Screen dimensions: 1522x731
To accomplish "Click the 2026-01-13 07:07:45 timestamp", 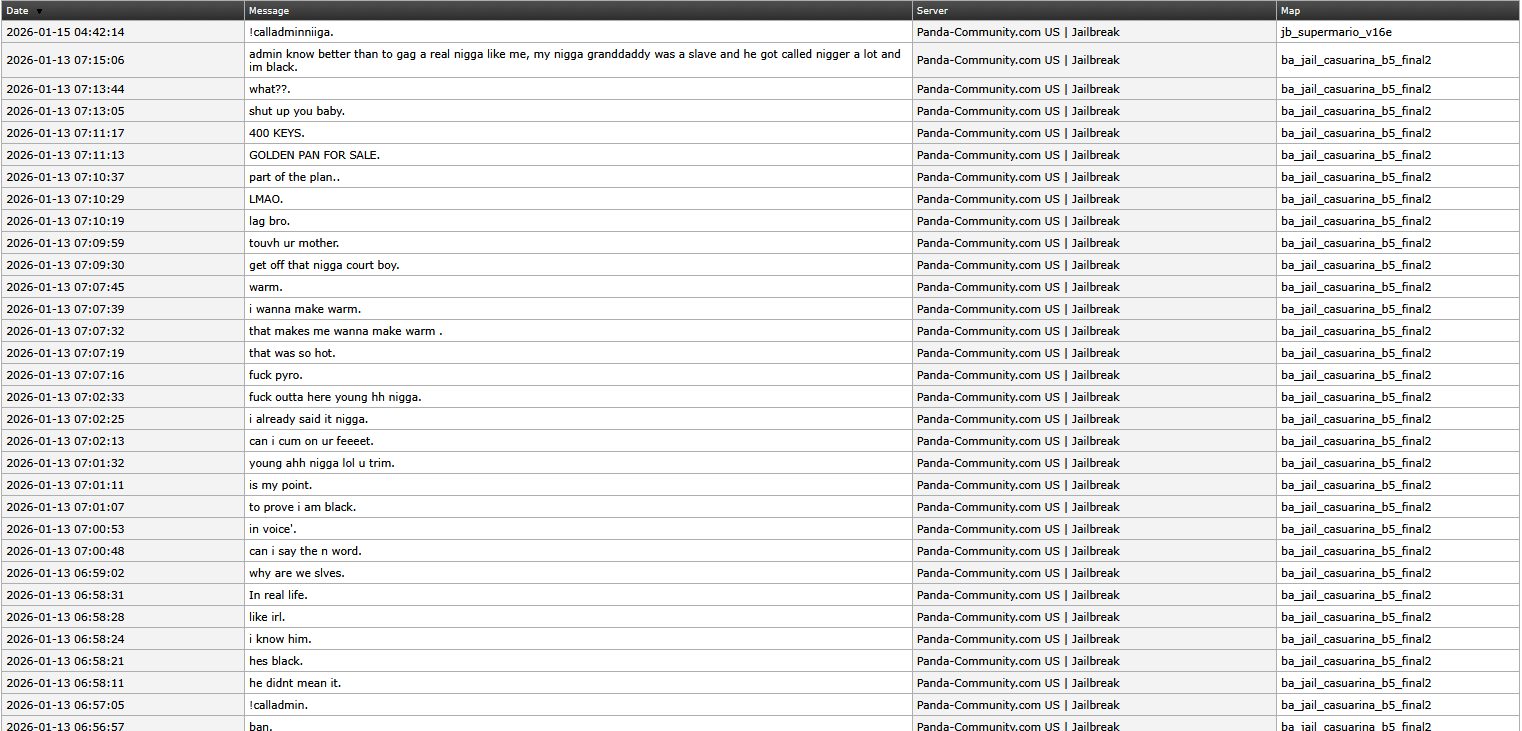I will pyautogui.click(x=65, y=287).
